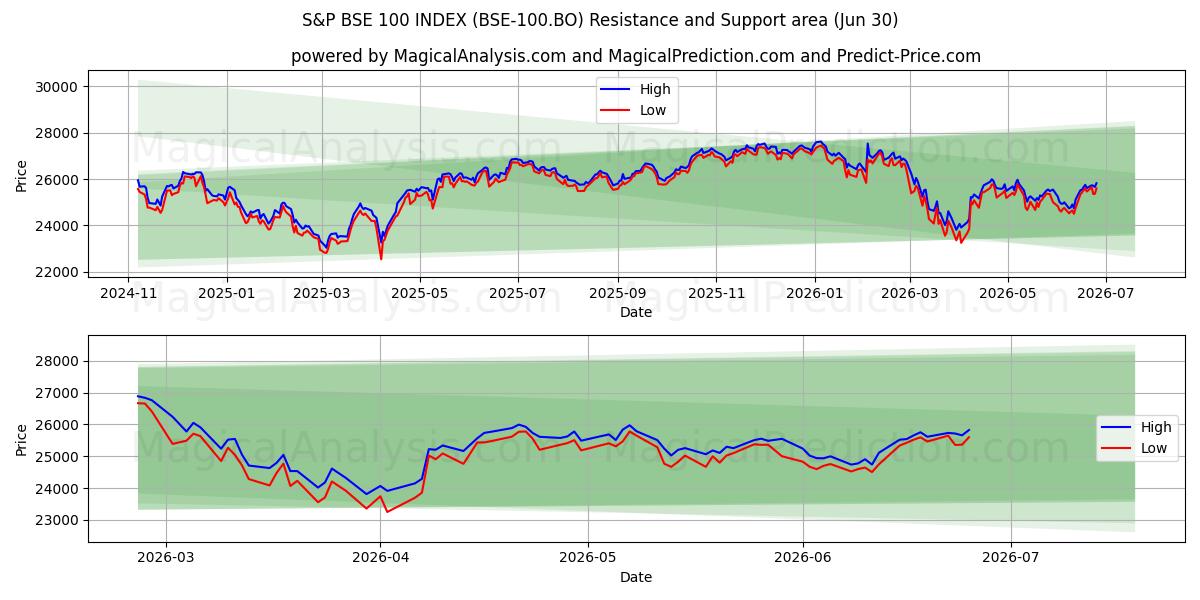Click the '2026-01' date tick label
The image size is (1200, 600).
click(x=814, y=294)
